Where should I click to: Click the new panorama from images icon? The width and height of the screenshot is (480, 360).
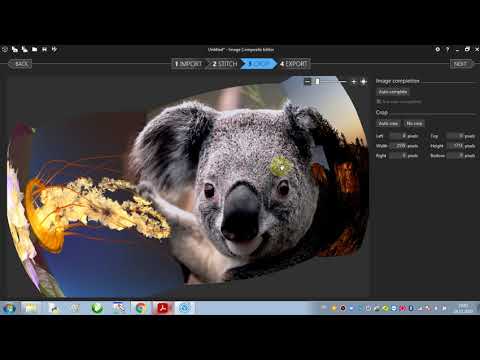(x=15, y=49)
